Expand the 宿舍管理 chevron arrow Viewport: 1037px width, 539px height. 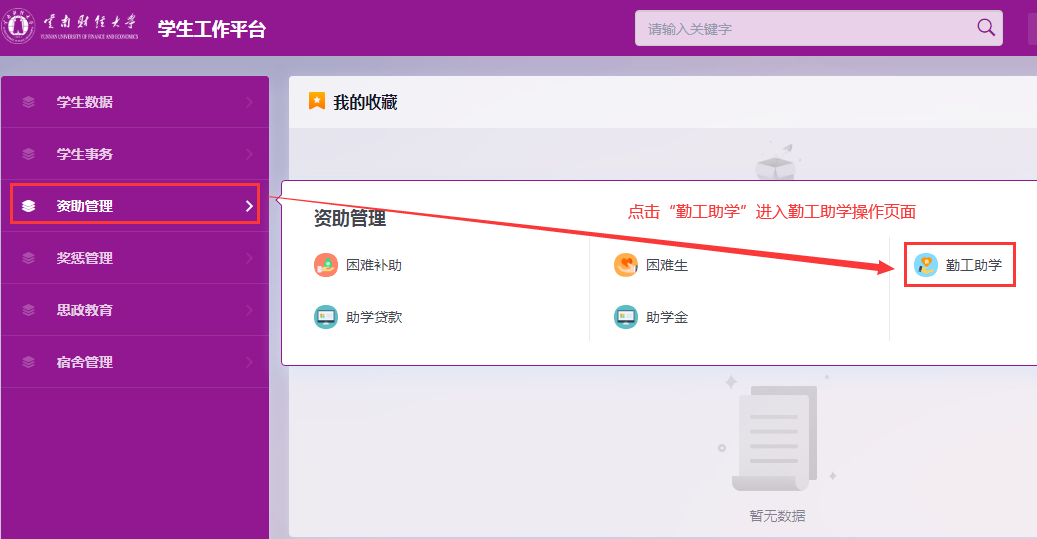click(249, 362)
